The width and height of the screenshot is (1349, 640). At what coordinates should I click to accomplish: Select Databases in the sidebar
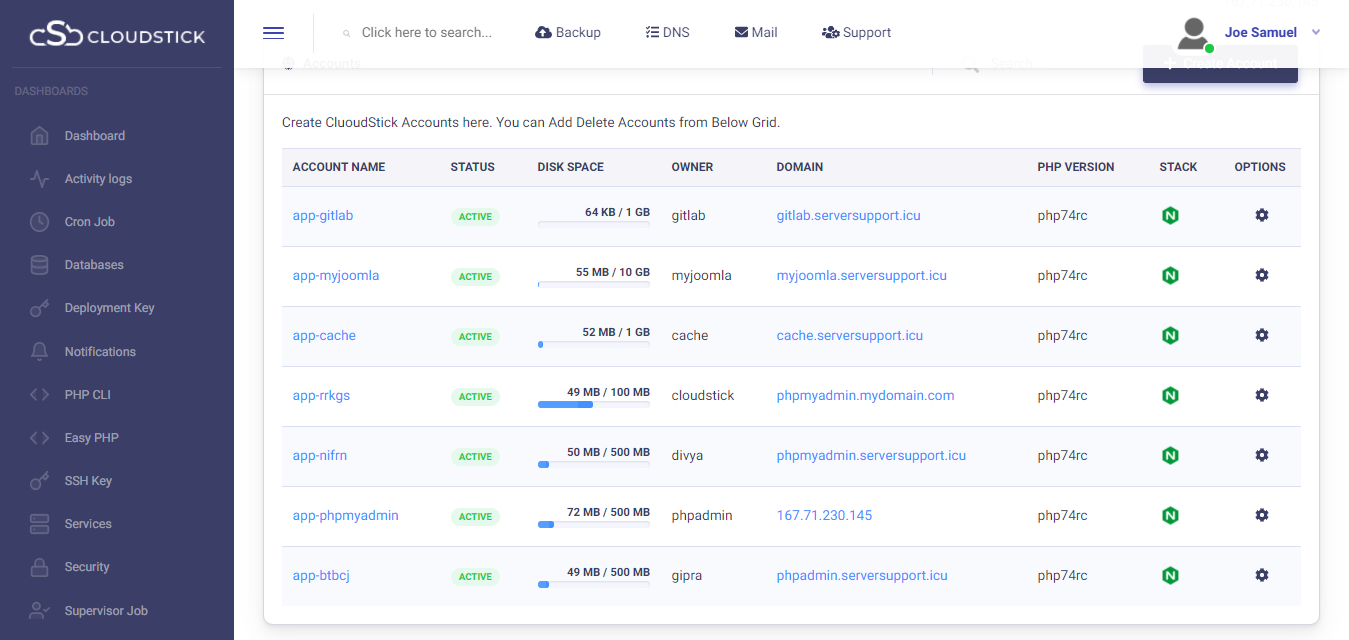point(94,265)
